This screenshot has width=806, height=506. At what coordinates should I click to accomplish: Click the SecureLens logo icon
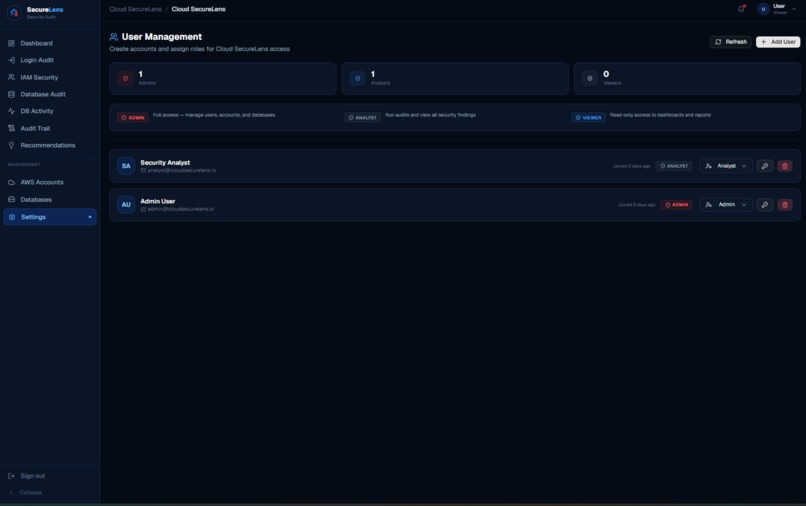(x=14, y=12)
